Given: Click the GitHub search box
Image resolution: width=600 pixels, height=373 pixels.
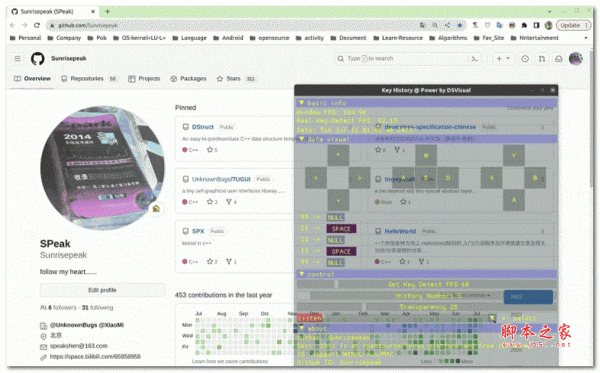Looking at the screenshot, I should coord(401,59).
